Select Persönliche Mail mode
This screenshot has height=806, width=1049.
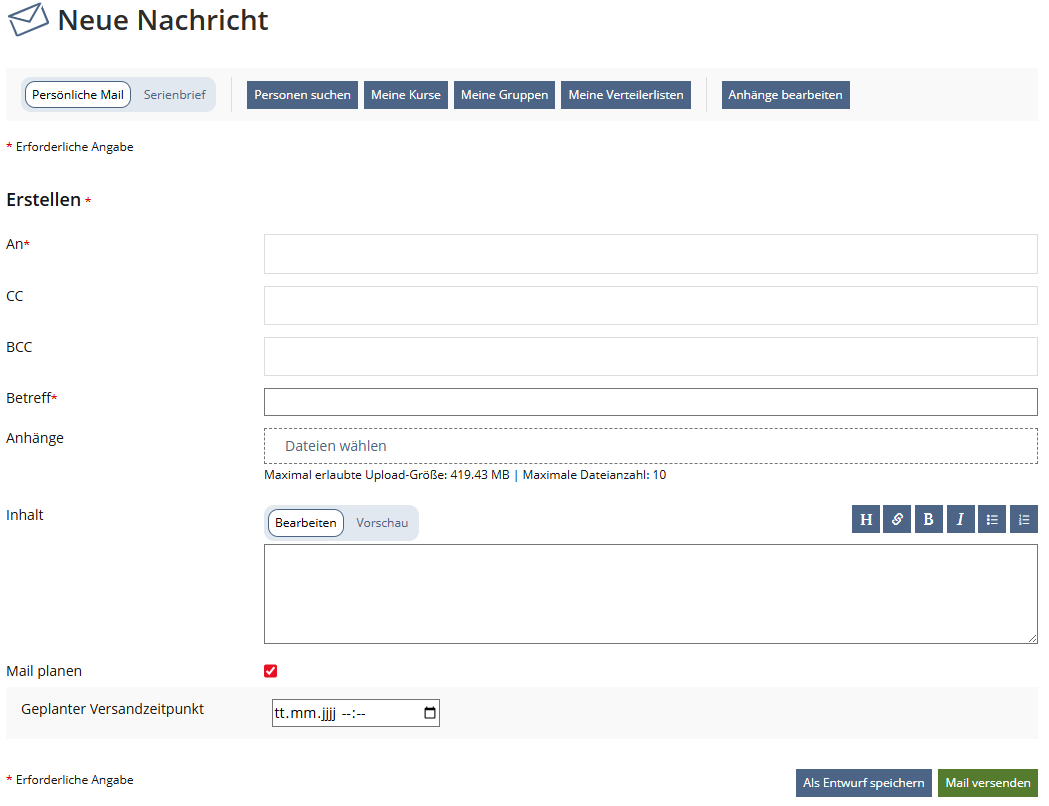(x=78, y=95)
